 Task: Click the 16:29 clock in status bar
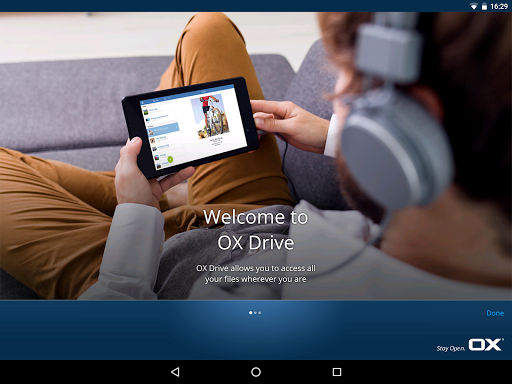coord(499,6)
